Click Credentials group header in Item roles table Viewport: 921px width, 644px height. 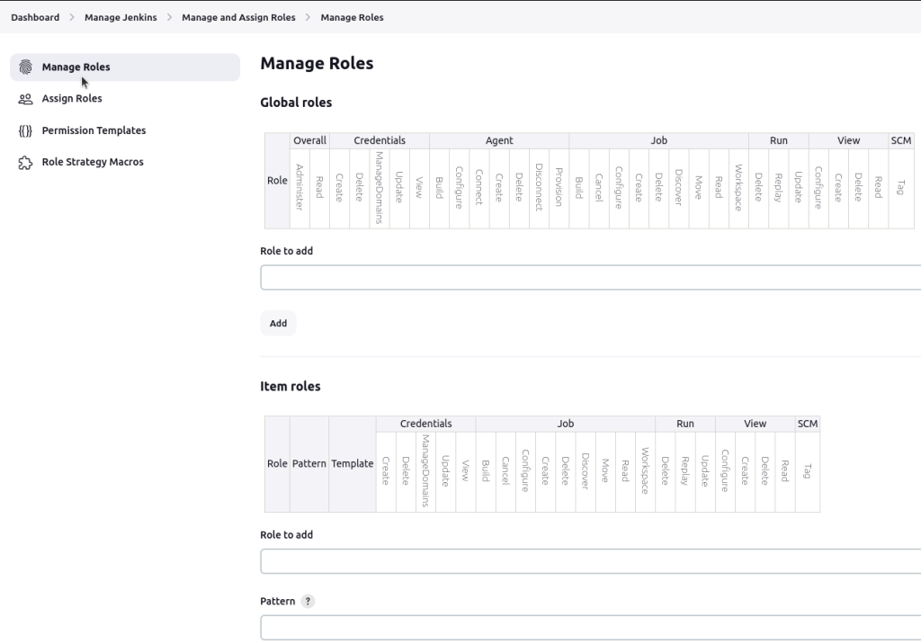pos(426,424)
